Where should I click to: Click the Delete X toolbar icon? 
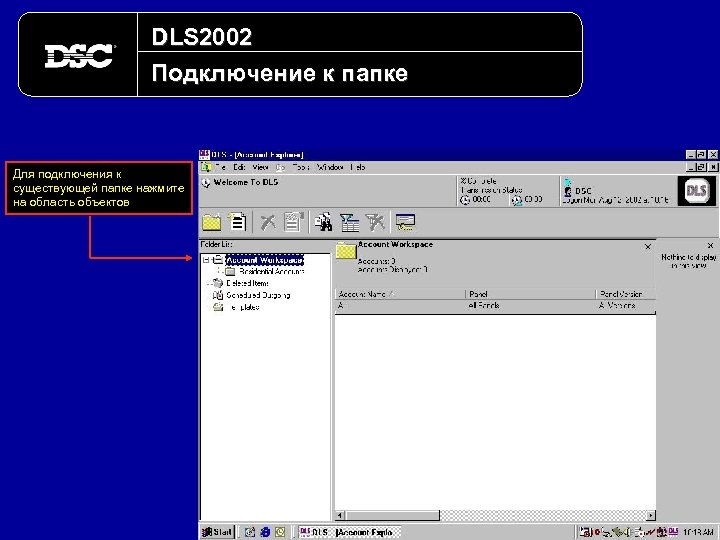pos(268,223)
